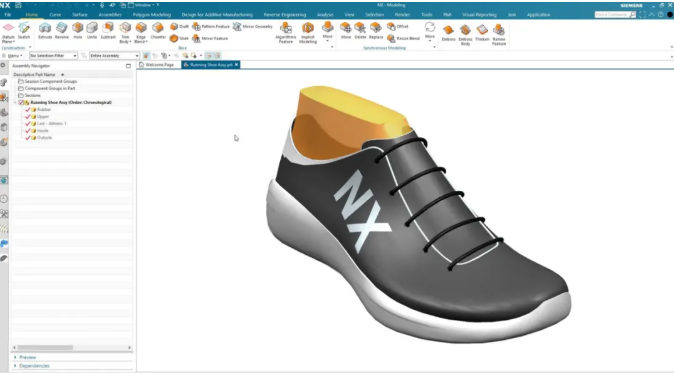
Task: Toggle the Running Shoe Assy checkbox
Action: (x=21, y=103)
